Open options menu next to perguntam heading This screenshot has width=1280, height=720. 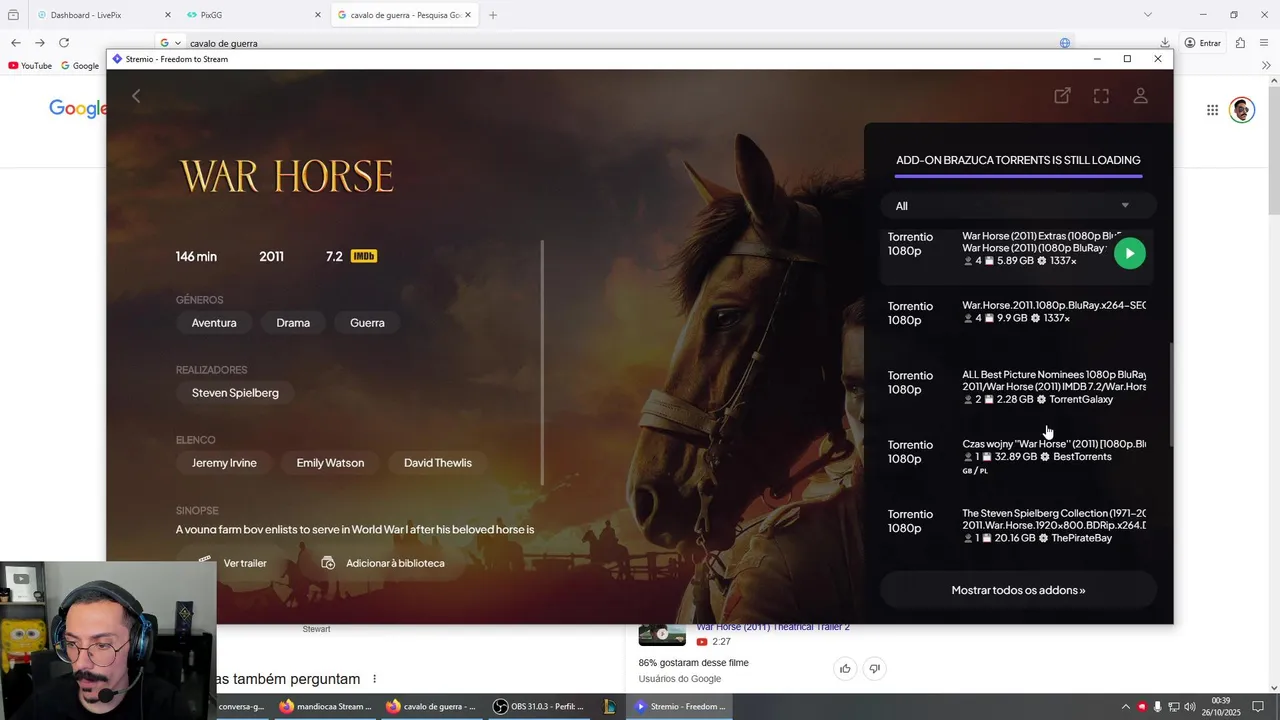(x=375, y=679)
